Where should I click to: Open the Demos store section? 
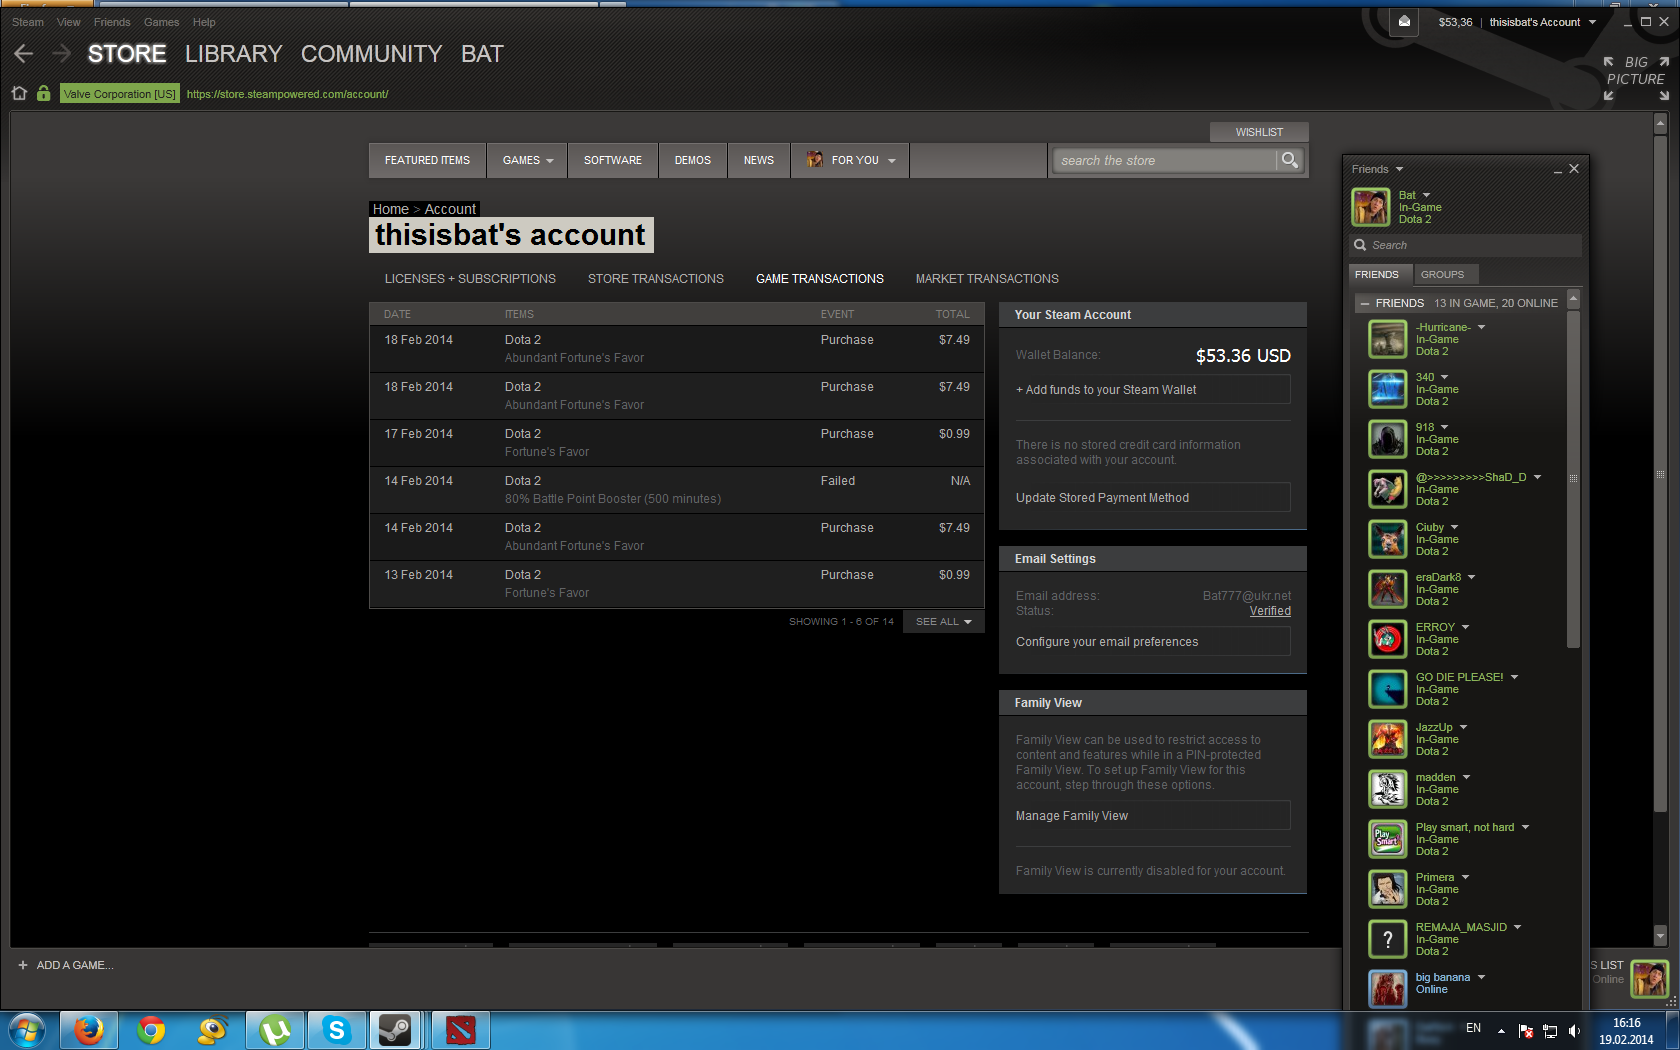(692, 160)
